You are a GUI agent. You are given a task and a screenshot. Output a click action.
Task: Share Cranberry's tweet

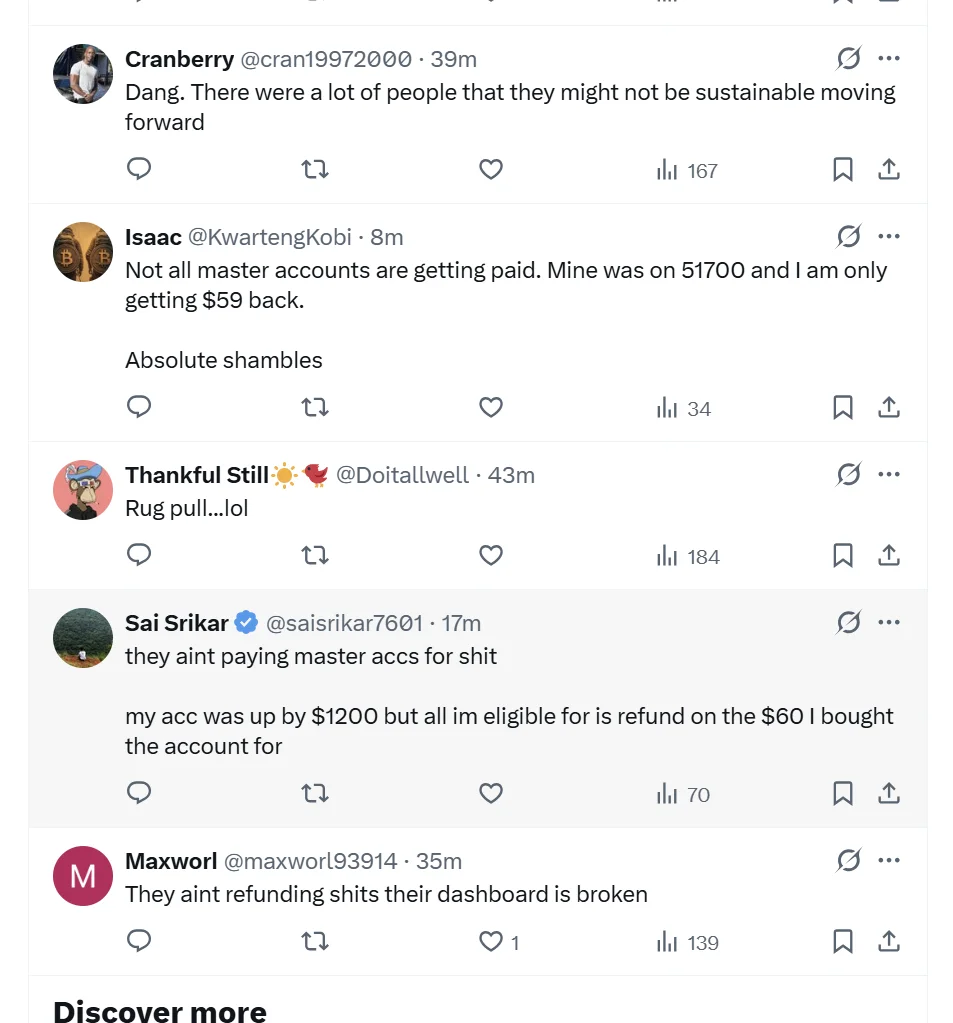pyautogui.click(x=888, y=169)
